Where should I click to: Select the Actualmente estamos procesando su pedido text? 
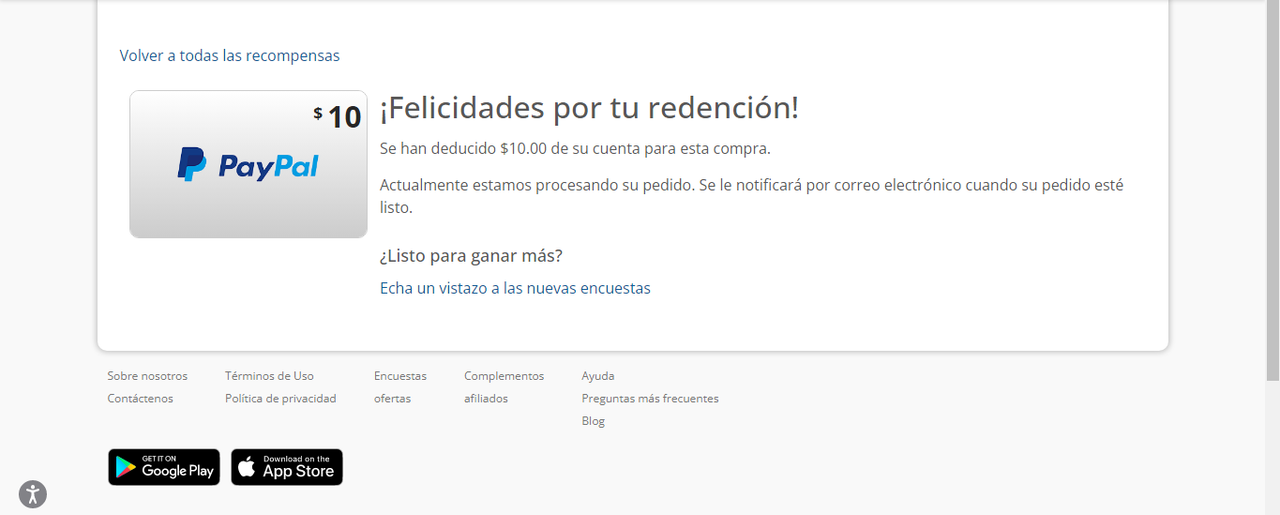pyautogui.click(x=752, y=197)
